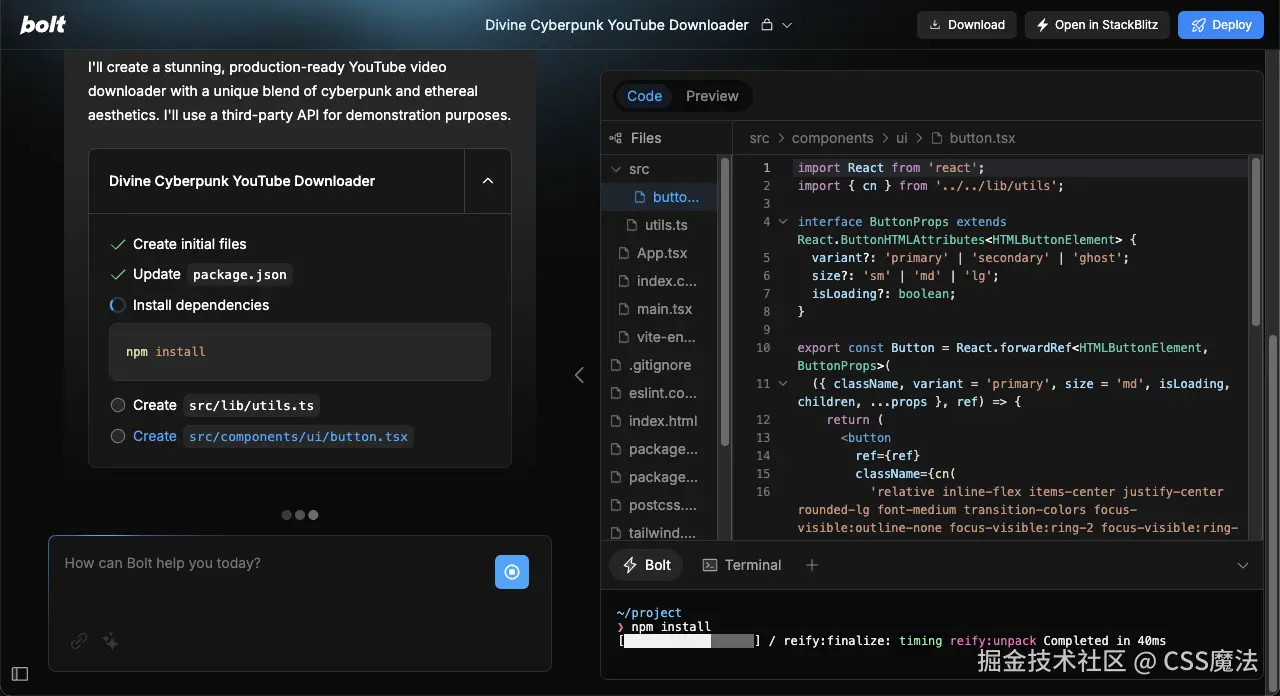Click the Install dependencies step text
This screenshot has width=1280, height=696.
[201, 305]
